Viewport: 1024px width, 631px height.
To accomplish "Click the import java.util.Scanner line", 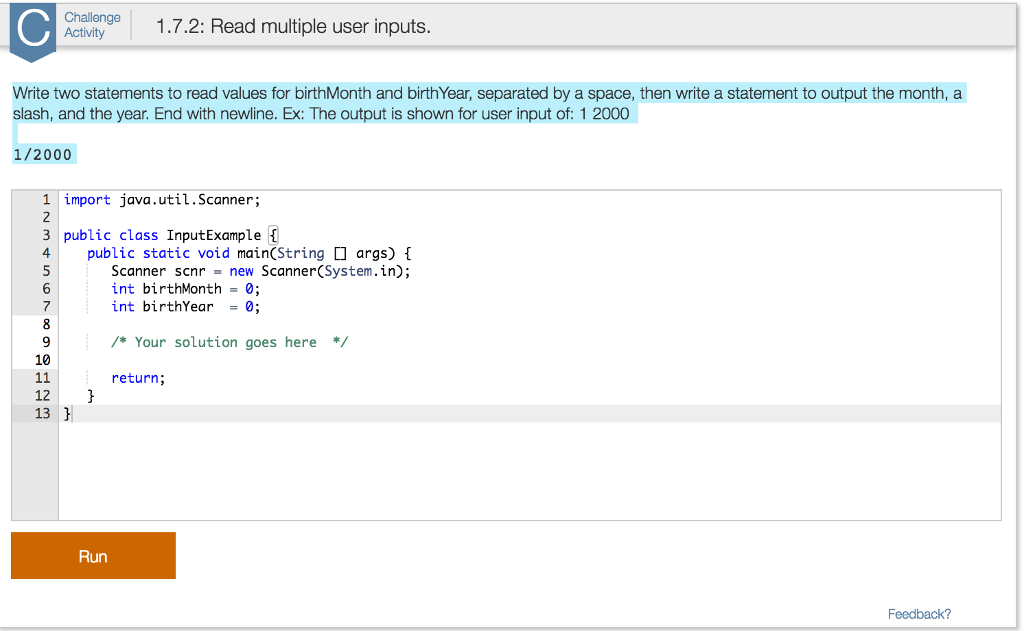I will [x=162, y=199].
